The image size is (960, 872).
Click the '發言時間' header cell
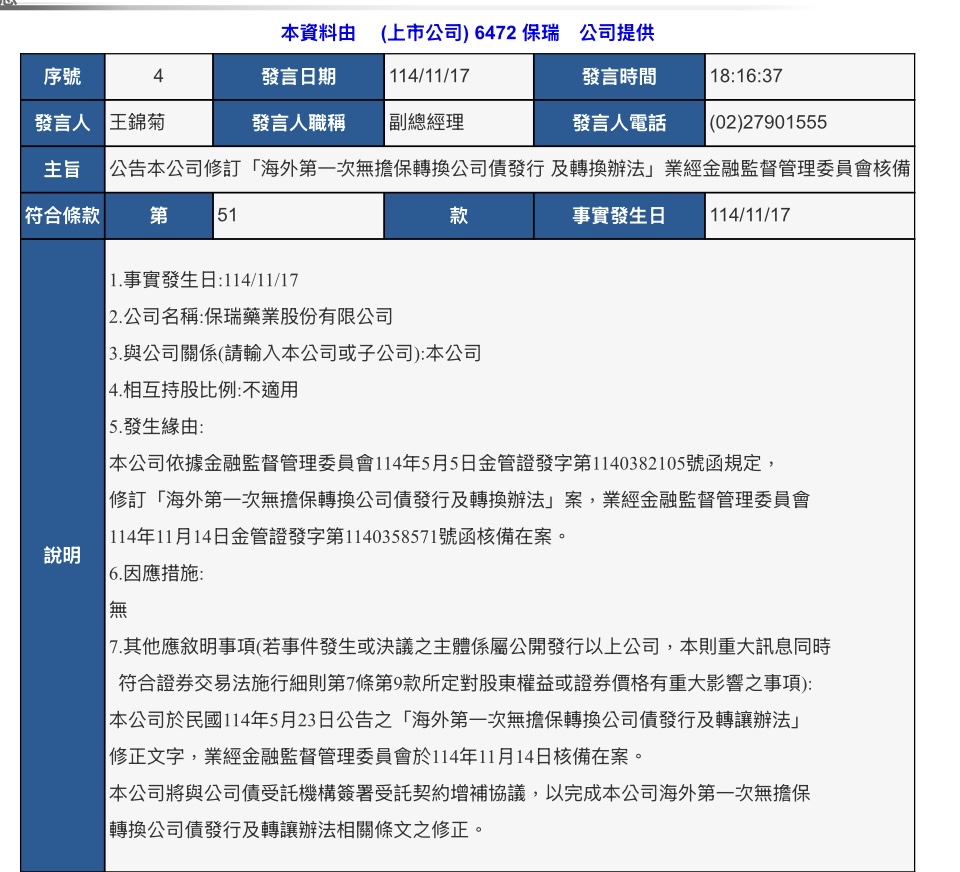pos(619,77)
